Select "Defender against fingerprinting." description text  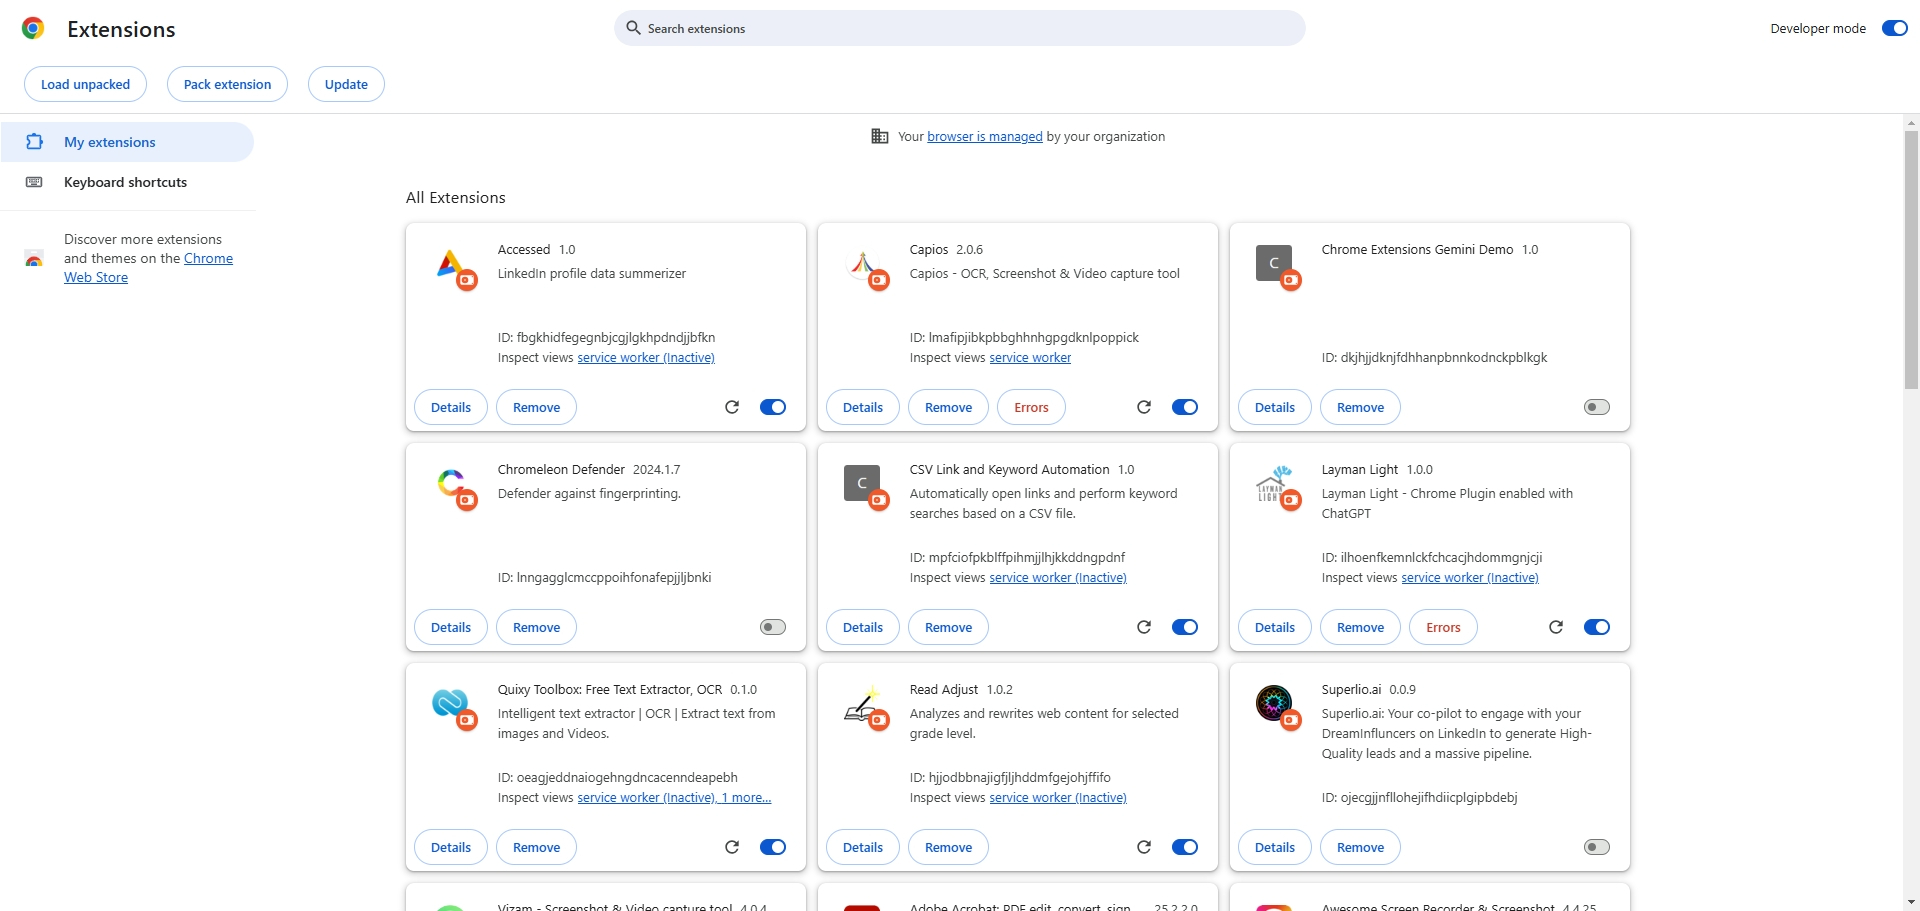(x=589, y=494)
